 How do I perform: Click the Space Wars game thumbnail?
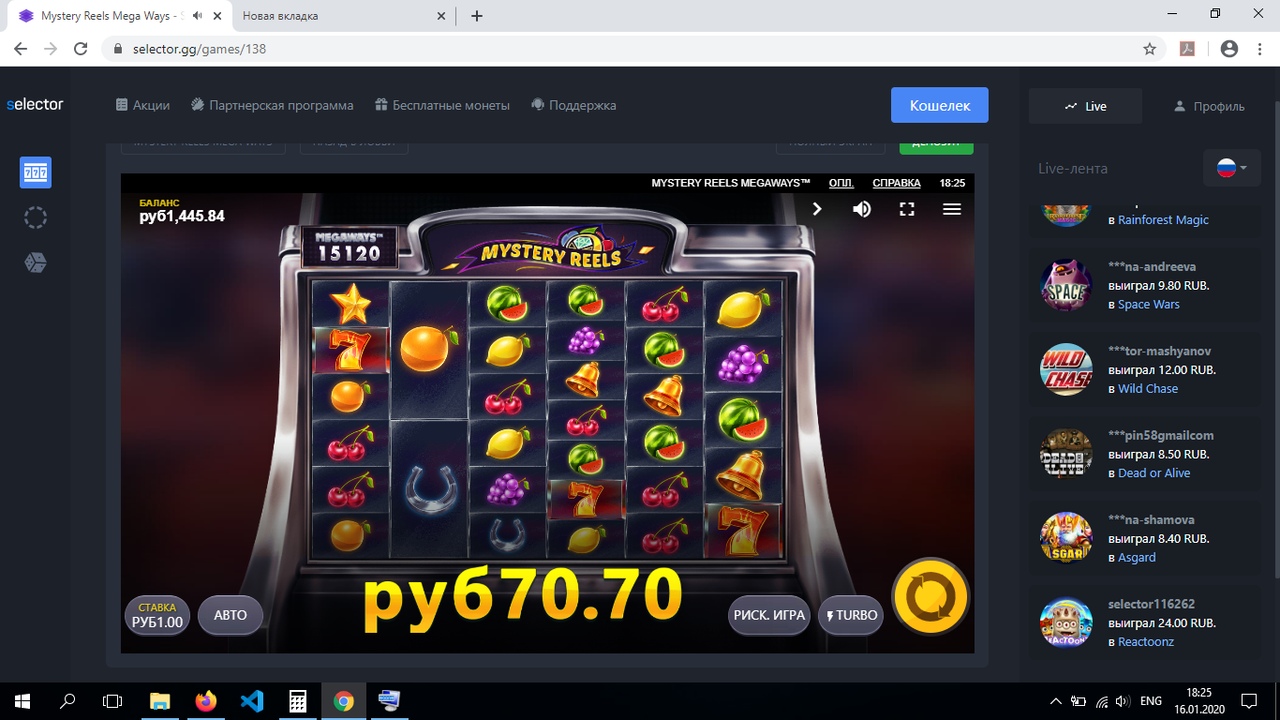click(x=1066, y=285)
